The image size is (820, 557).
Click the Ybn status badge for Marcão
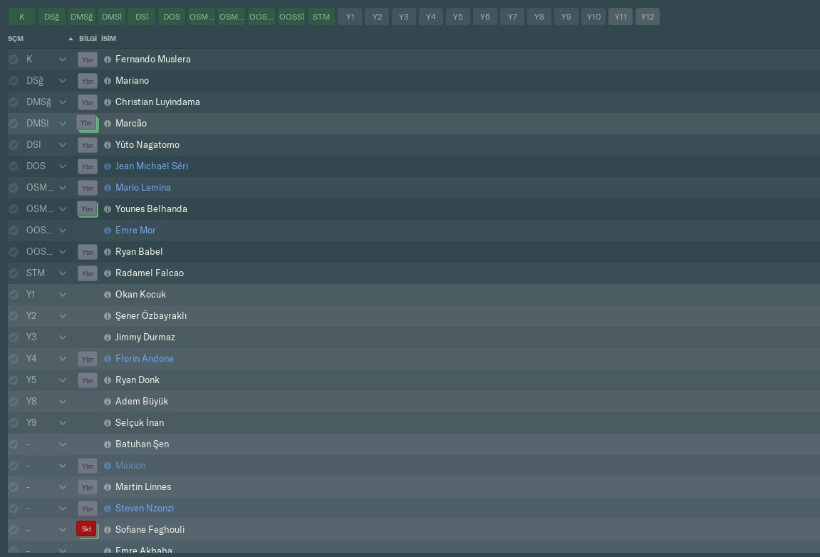[87, 123]
